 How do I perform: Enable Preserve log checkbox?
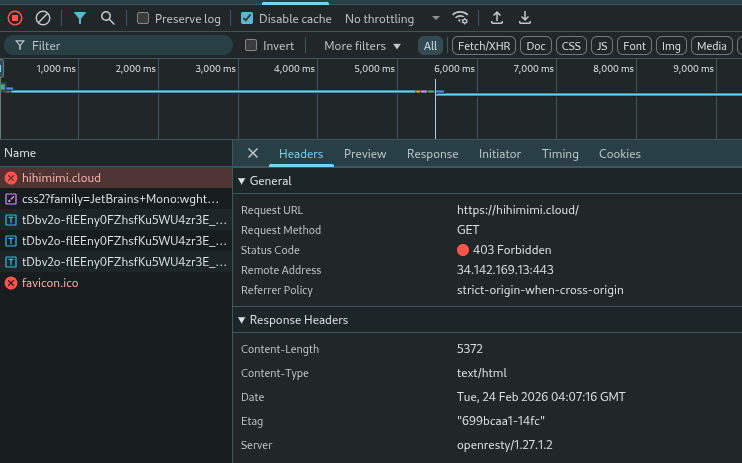coord(144,18)
